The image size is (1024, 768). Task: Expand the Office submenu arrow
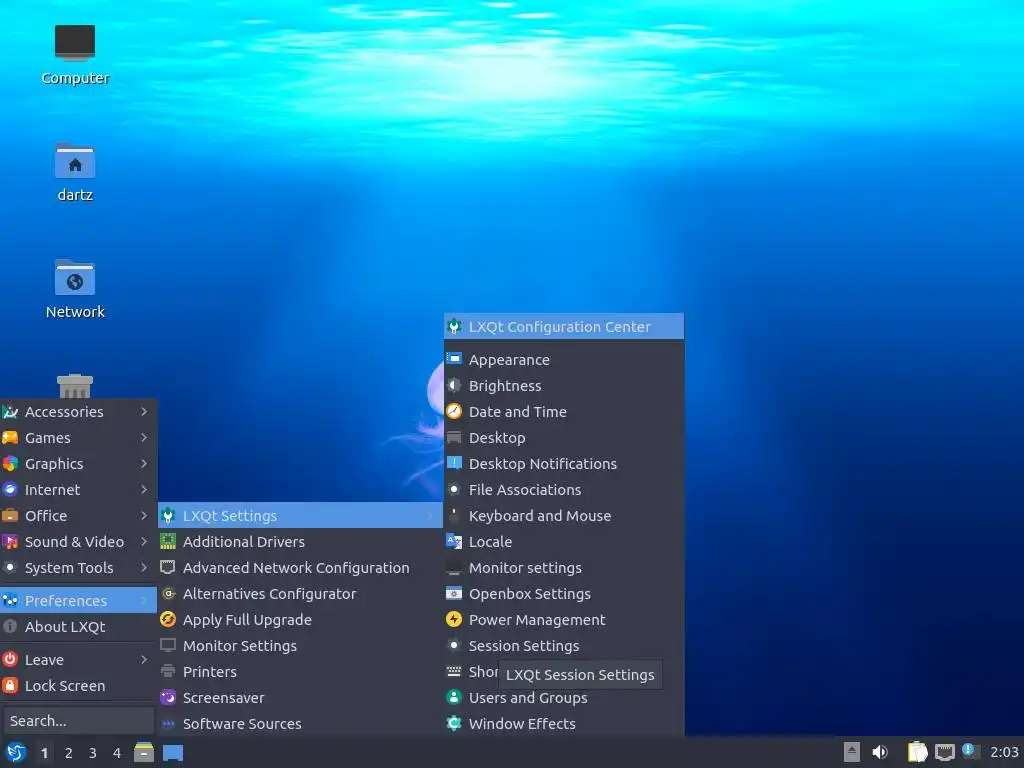[144, 515]
